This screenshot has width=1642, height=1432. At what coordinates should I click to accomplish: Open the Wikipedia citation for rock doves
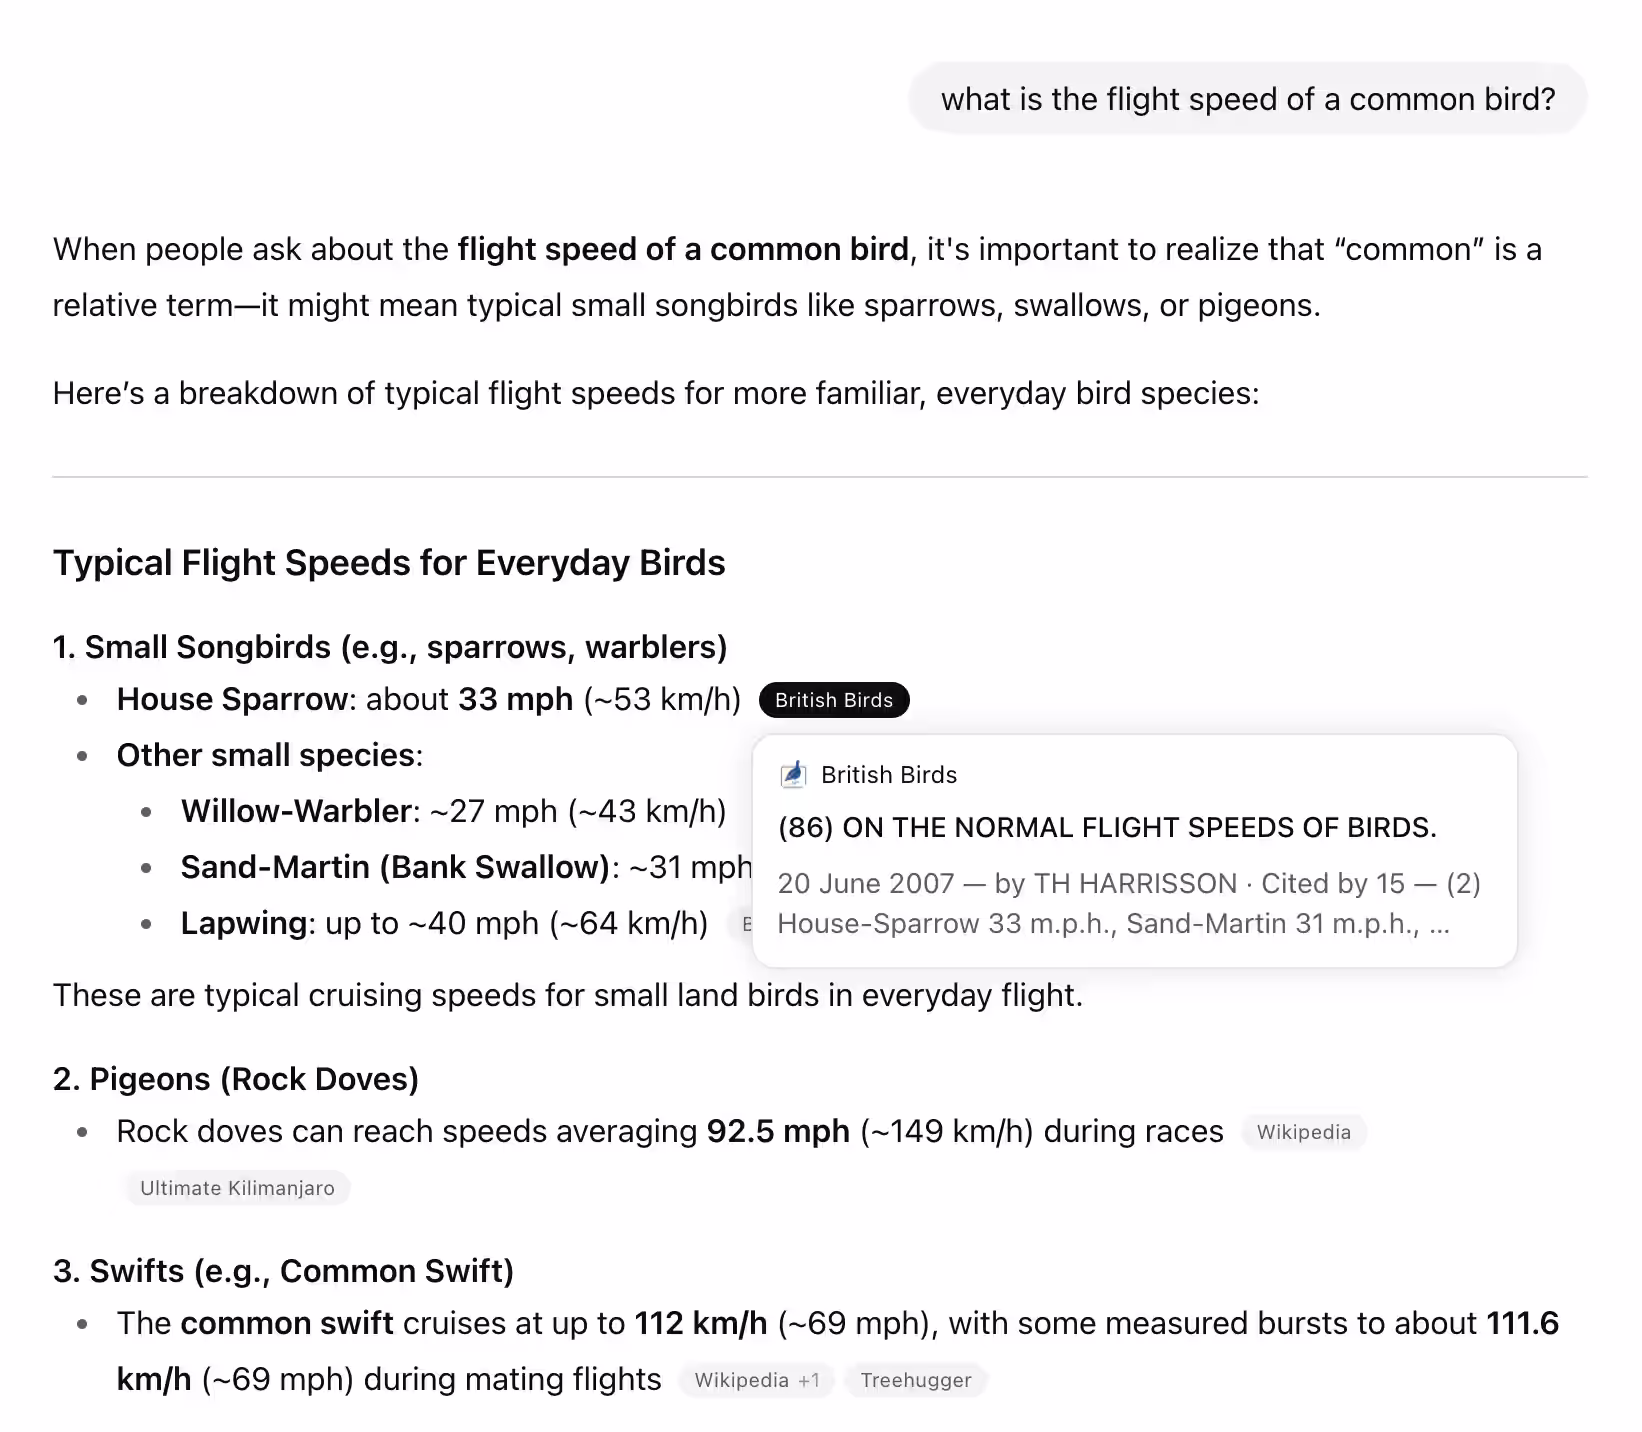[x=1303, y=1132]
